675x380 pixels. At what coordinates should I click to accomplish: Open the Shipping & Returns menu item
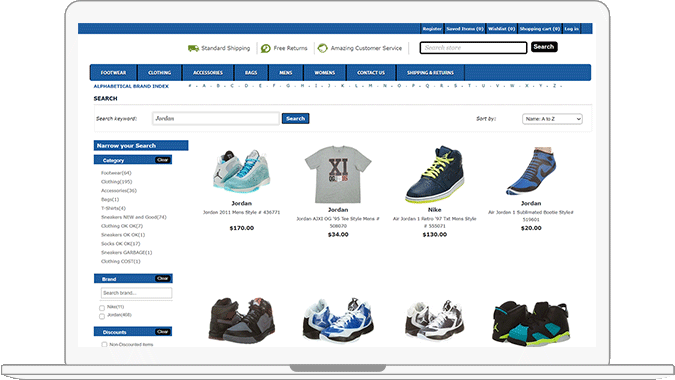click(x=430, y=73)
